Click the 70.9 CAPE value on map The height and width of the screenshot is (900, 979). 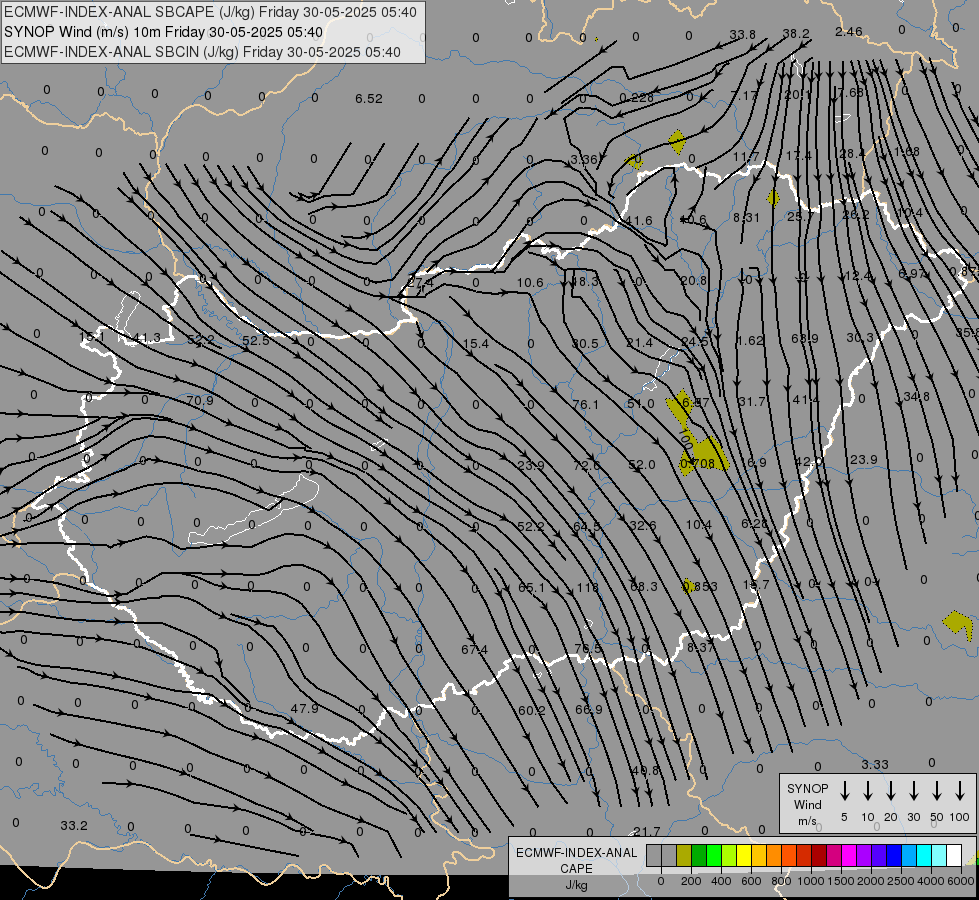tap(200, 400)
